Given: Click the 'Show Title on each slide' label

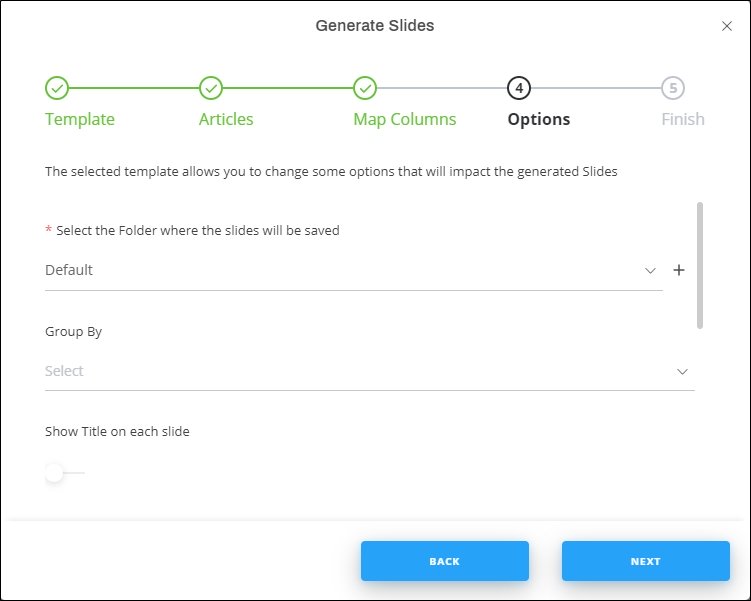Looking at the screenshot, I should (x=117, y=431).
